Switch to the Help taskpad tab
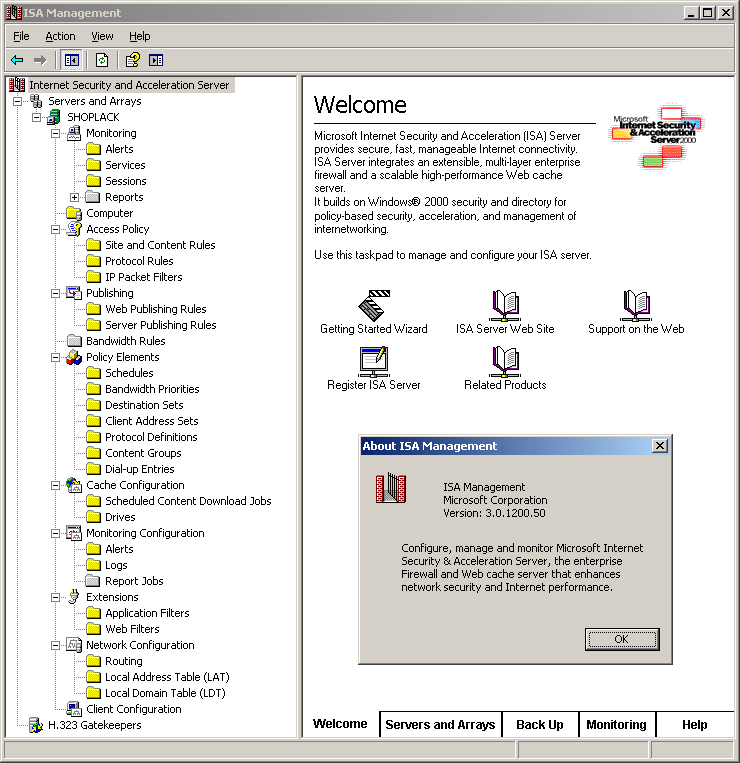This screenshot has width=740, height=763. click(x=695, y=725)
